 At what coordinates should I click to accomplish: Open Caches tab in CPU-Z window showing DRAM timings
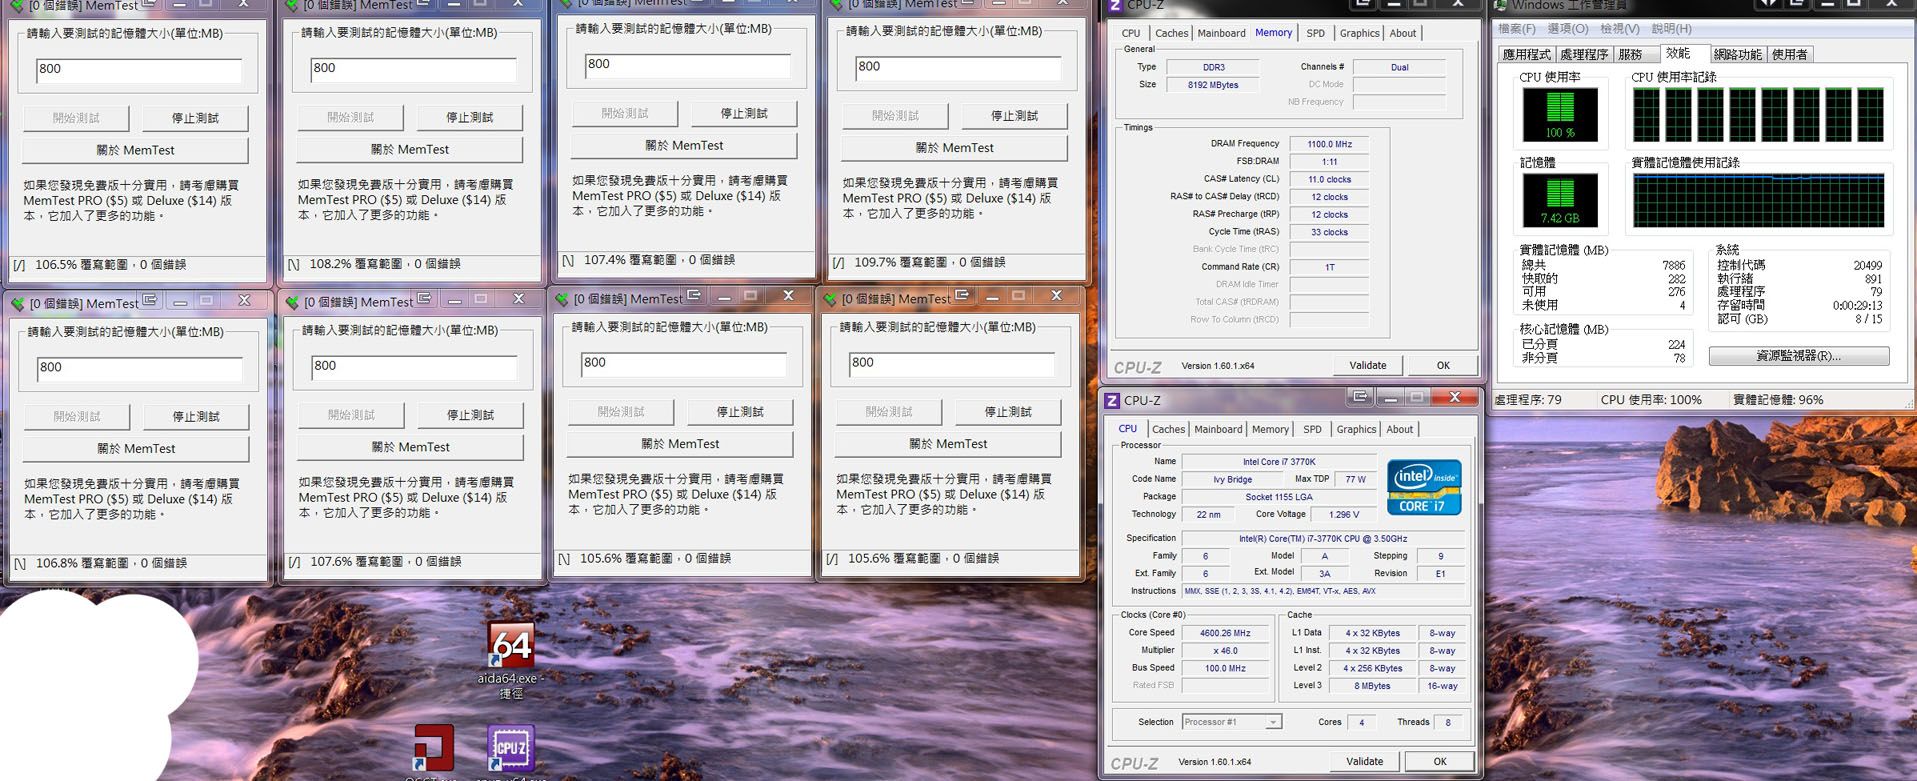tap(1171, 33)
